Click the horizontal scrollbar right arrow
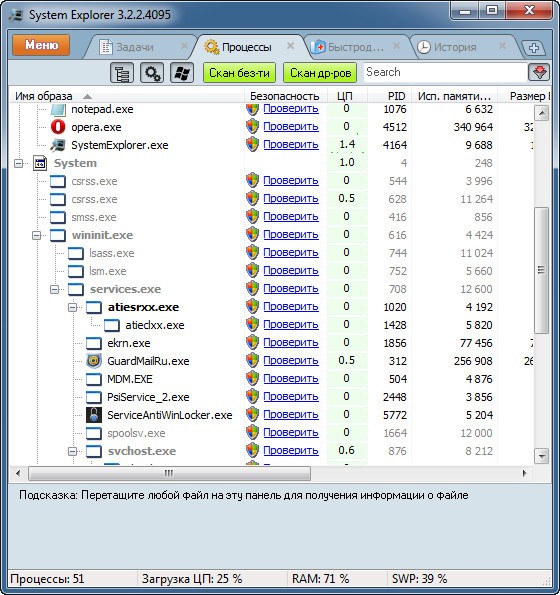Image resolution: width=560 pixels, height=595 pixels. point(524,473)
